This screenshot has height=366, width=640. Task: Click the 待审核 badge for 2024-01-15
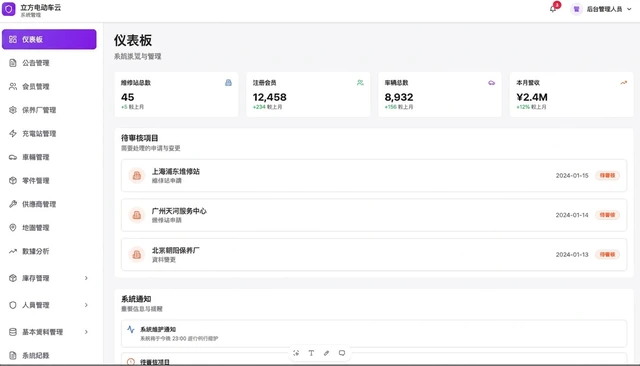(607, 175)
